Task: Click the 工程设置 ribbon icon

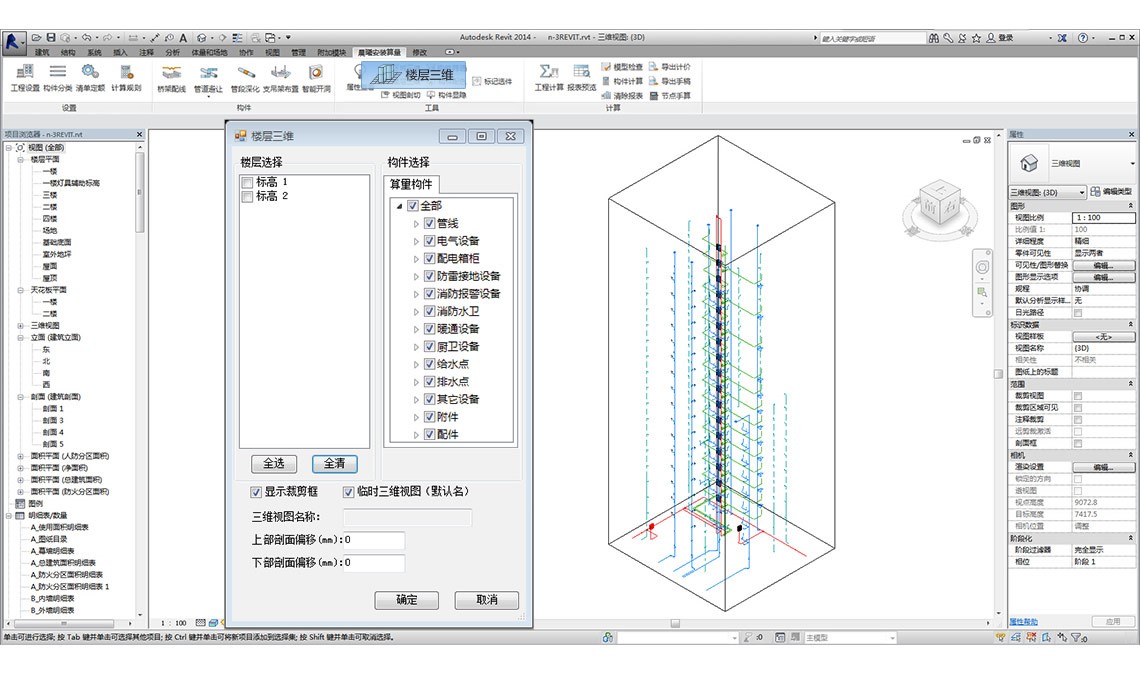Action: [24, 76]
